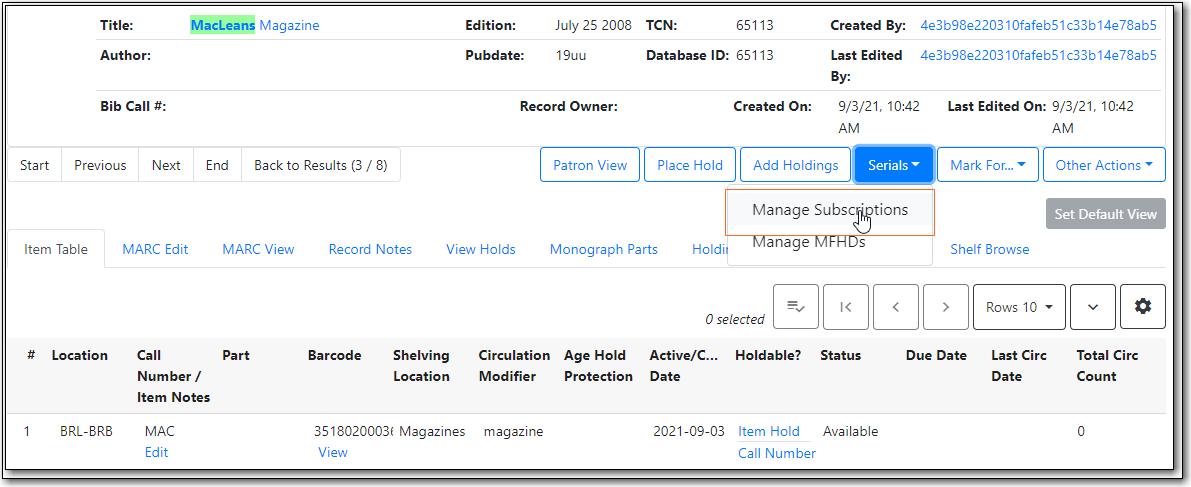Sort by Circulation Modifier column header
This screenshot has width=1191, height=487.
pos(514,366)
